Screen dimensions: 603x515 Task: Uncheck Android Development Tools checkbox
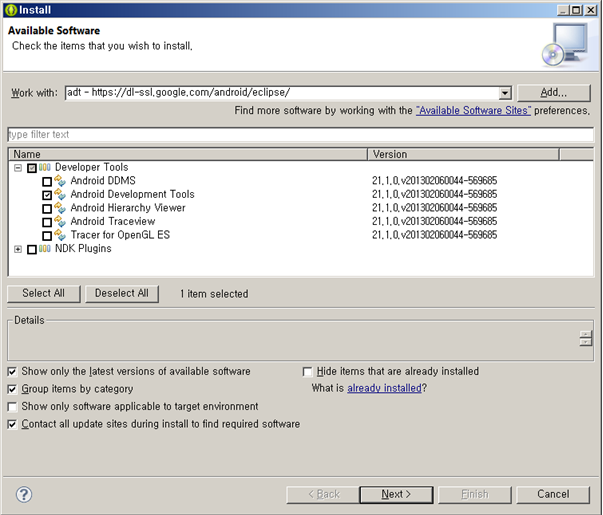tap(47, 195)
